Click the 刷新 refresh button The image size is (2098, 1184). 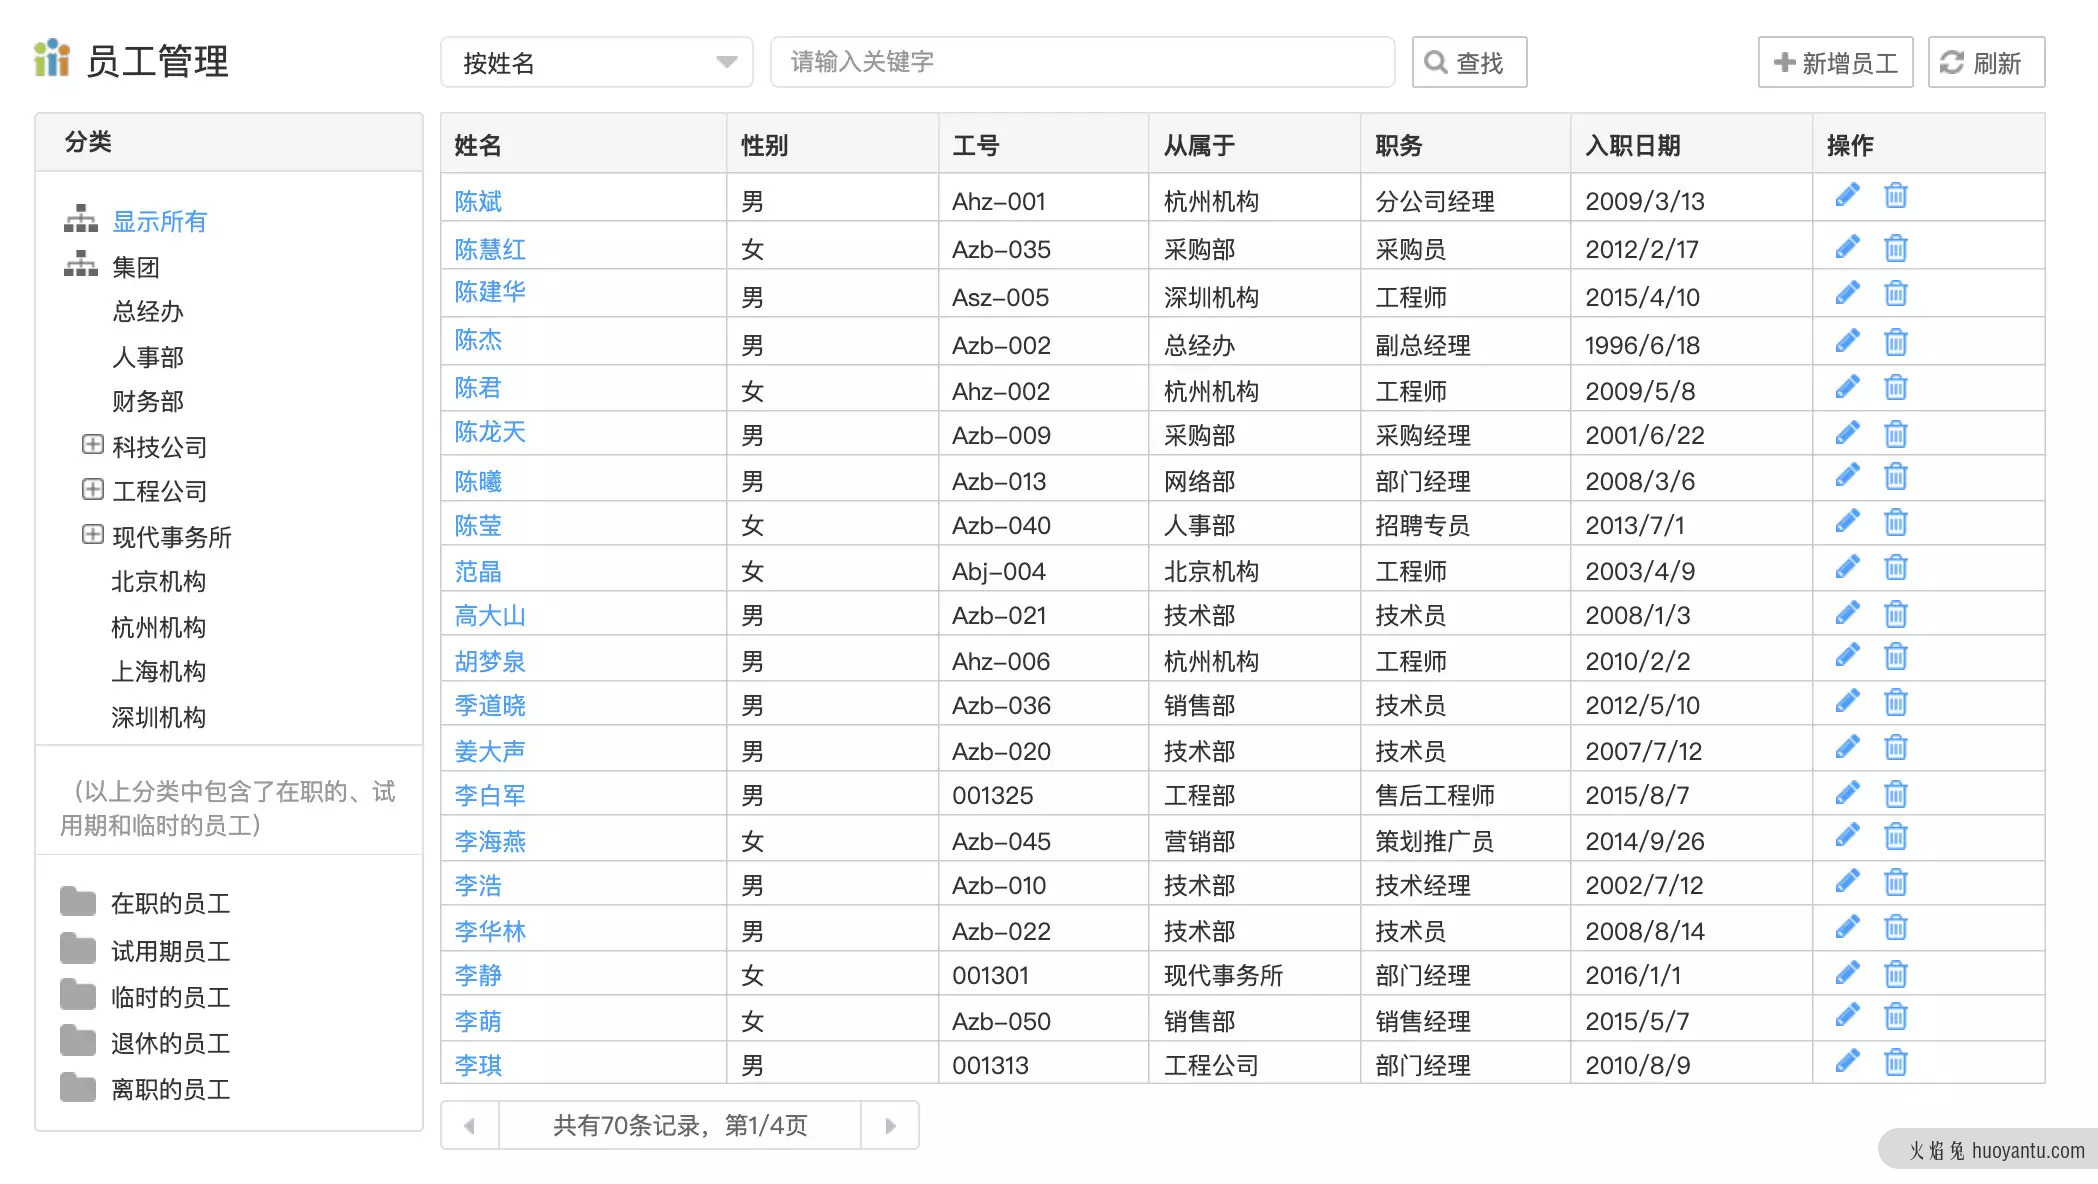point(1986,62)
